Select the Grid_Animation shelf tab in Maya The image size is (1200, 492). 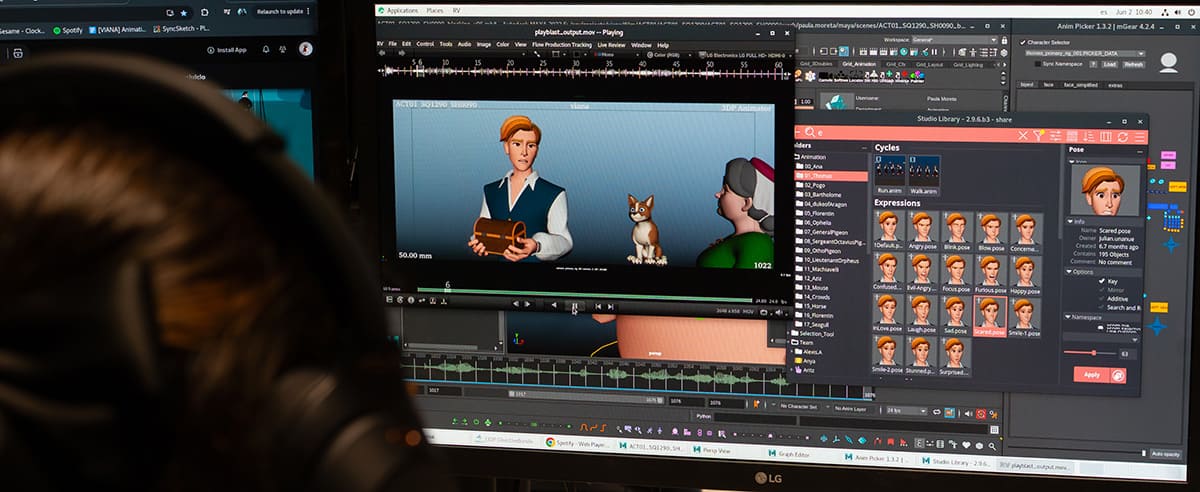pos(858,64)
